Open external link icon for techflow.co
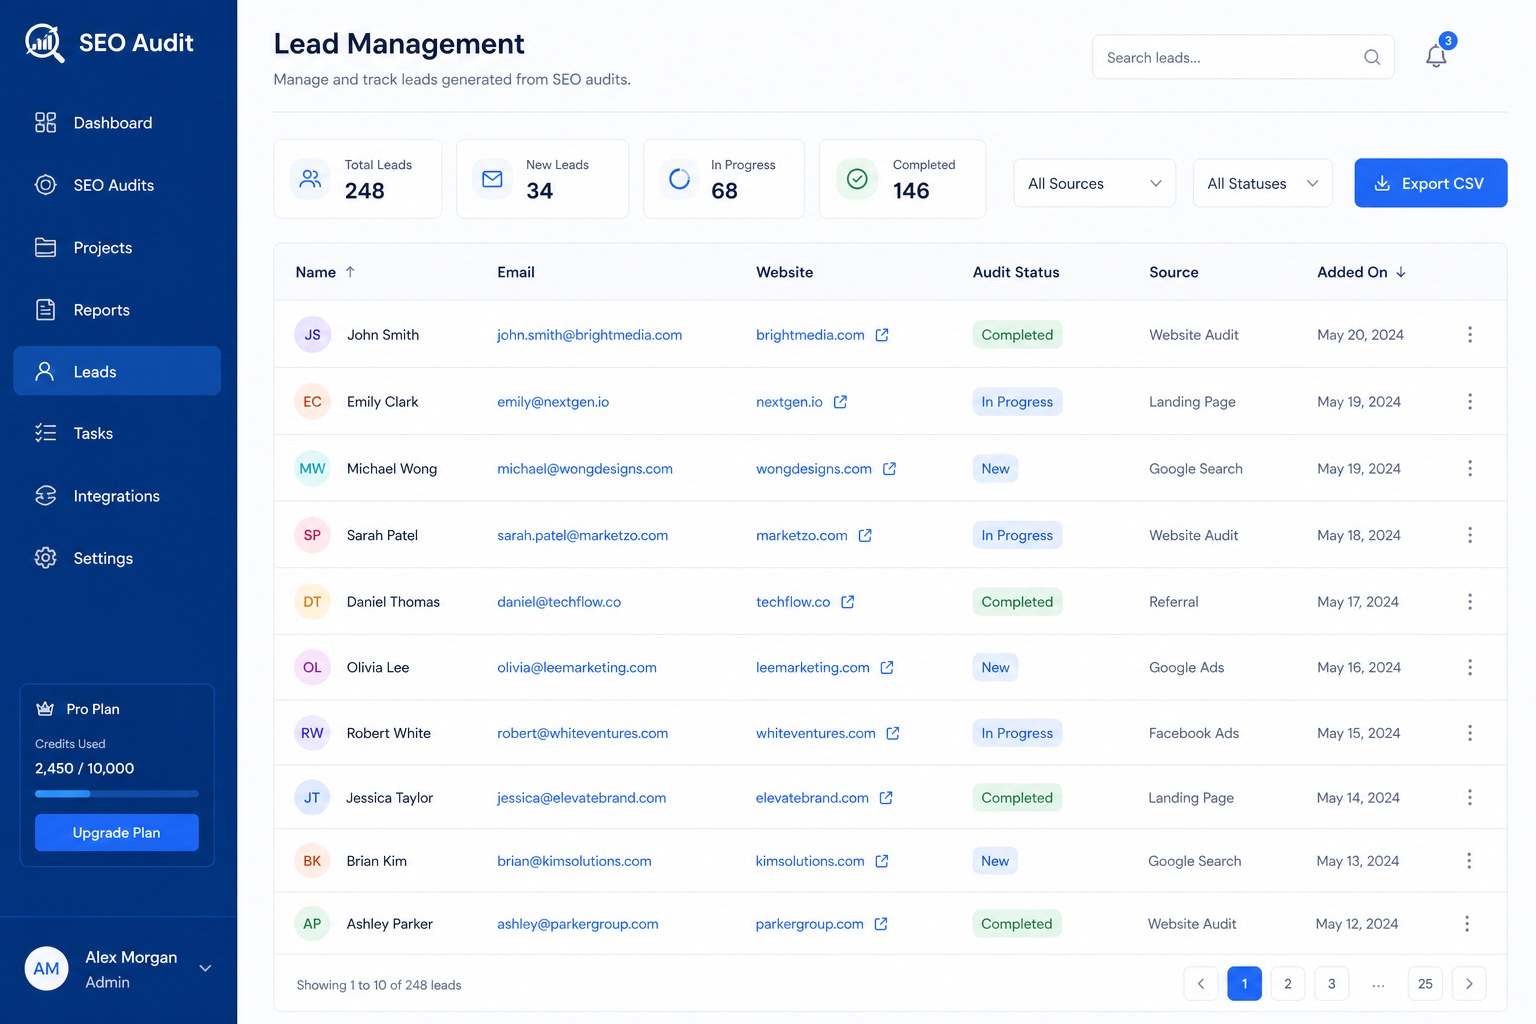The width and height of the screenshot is (1536, 1024). (847, 602)
